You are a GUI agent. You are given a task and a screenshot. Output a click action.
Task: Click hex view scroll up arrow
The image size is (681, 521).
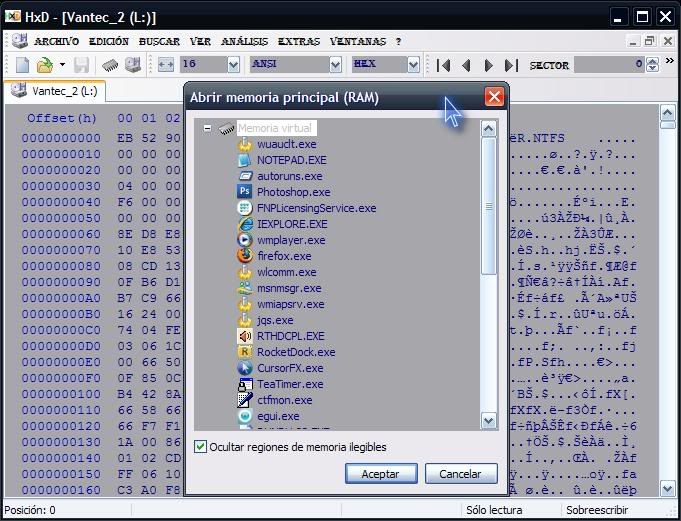click(667, 113)
